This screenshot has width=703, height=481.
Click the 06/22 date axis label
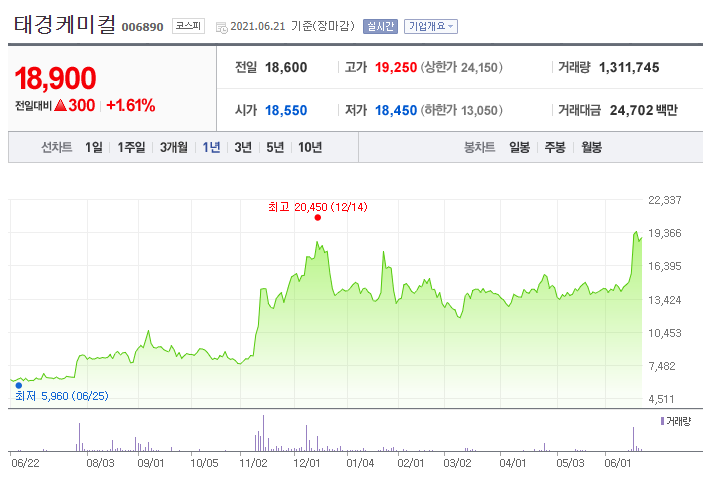tap(25, 463)
